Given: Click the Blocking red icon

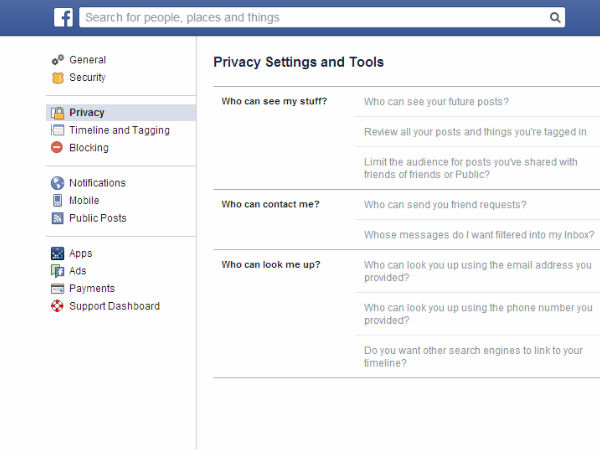Looking at the screenshot, I should (58, 148).
